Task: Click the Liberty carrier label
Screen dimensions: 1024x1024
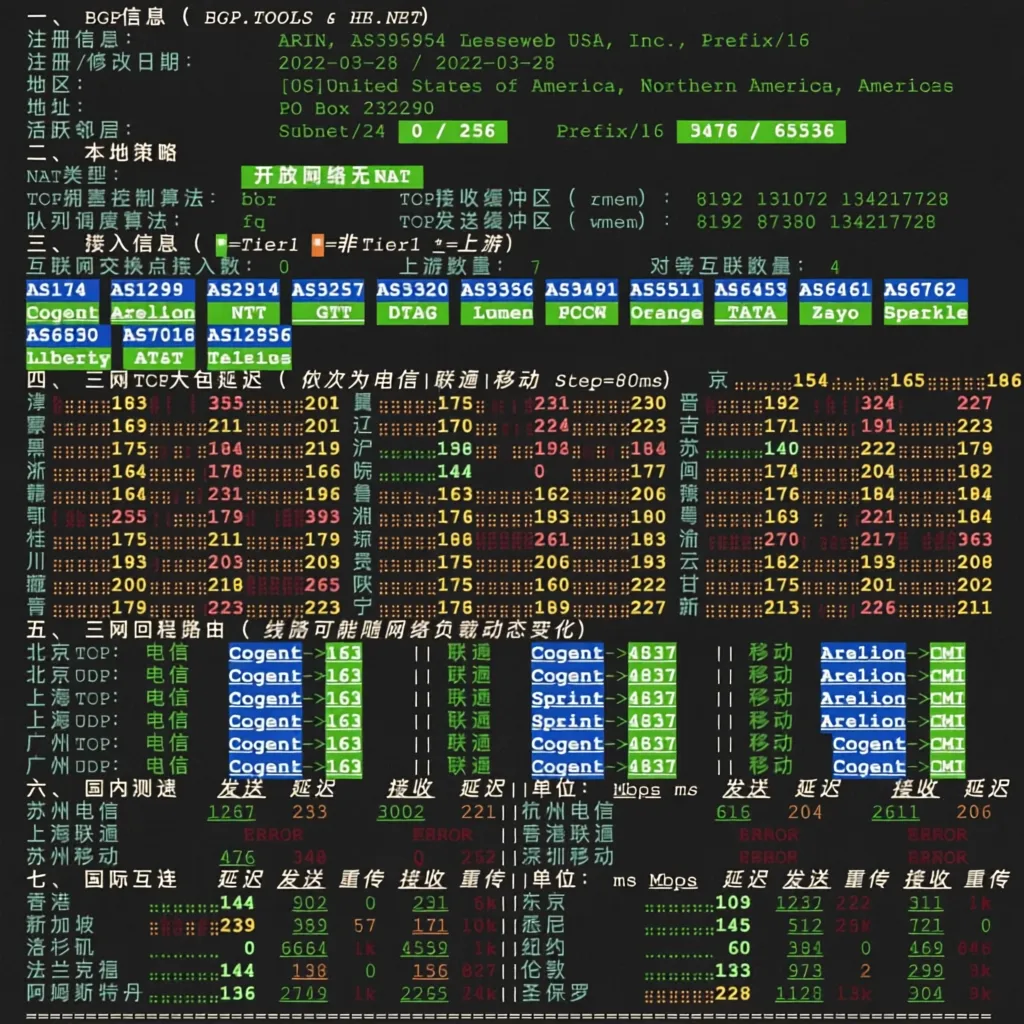Action: coord(69,359)
